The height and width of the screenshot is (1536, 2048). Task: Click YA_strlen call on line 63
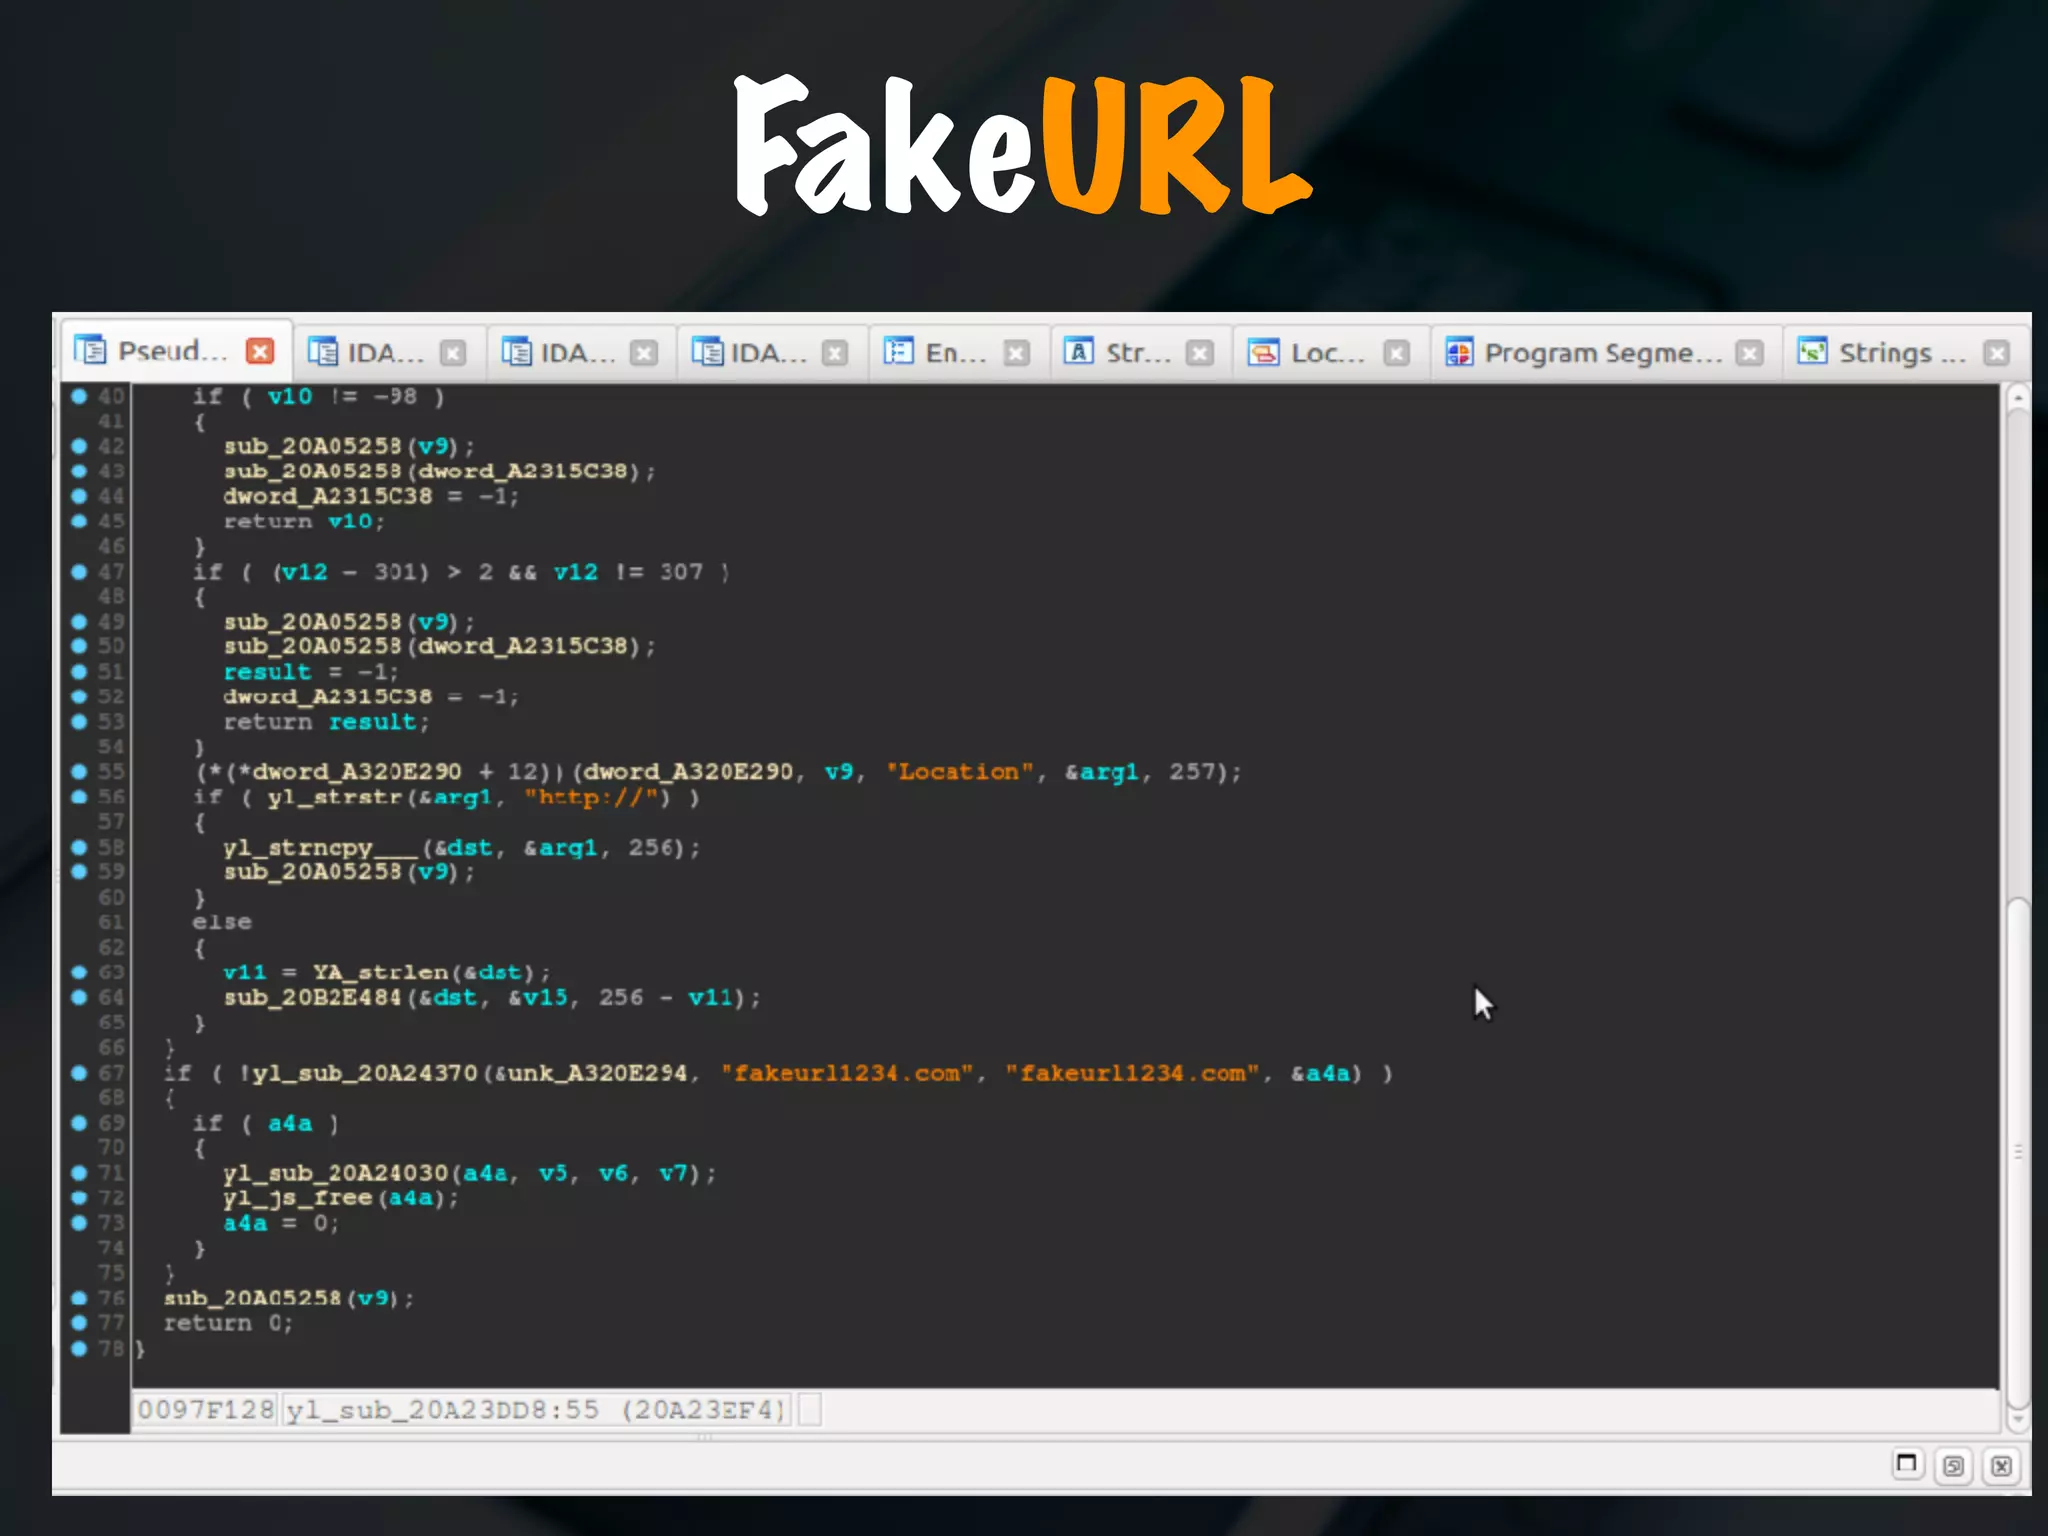[380, 972]
